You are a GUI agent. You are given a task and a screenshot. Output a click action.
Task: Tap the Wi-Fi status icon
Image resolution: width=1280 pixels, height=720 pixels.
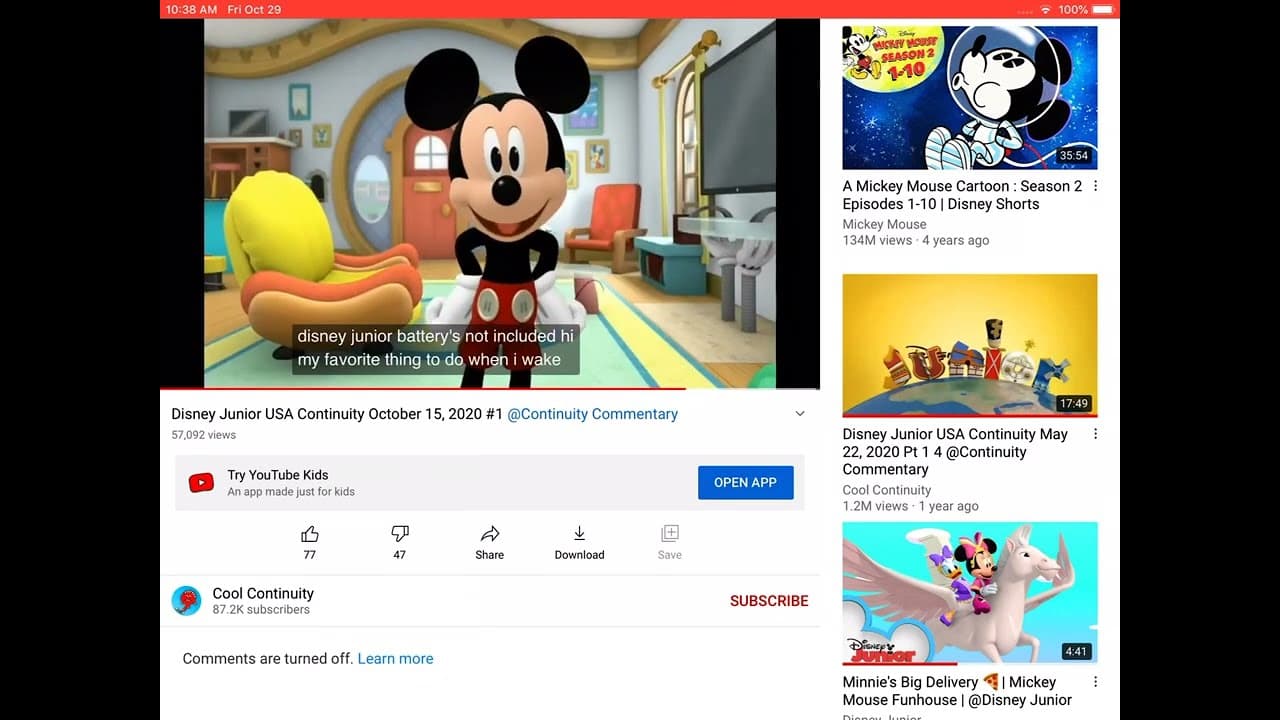tap(1046, 9)
